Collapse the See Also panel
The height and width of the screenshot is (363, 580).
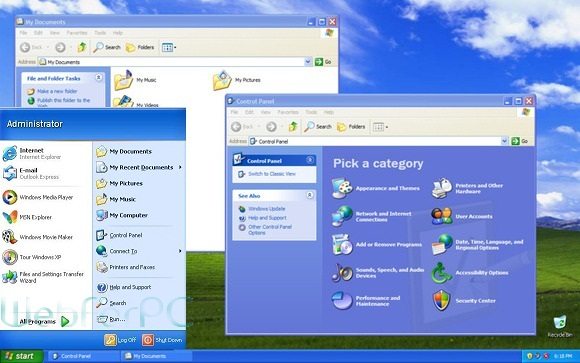(x=310, y=195)
